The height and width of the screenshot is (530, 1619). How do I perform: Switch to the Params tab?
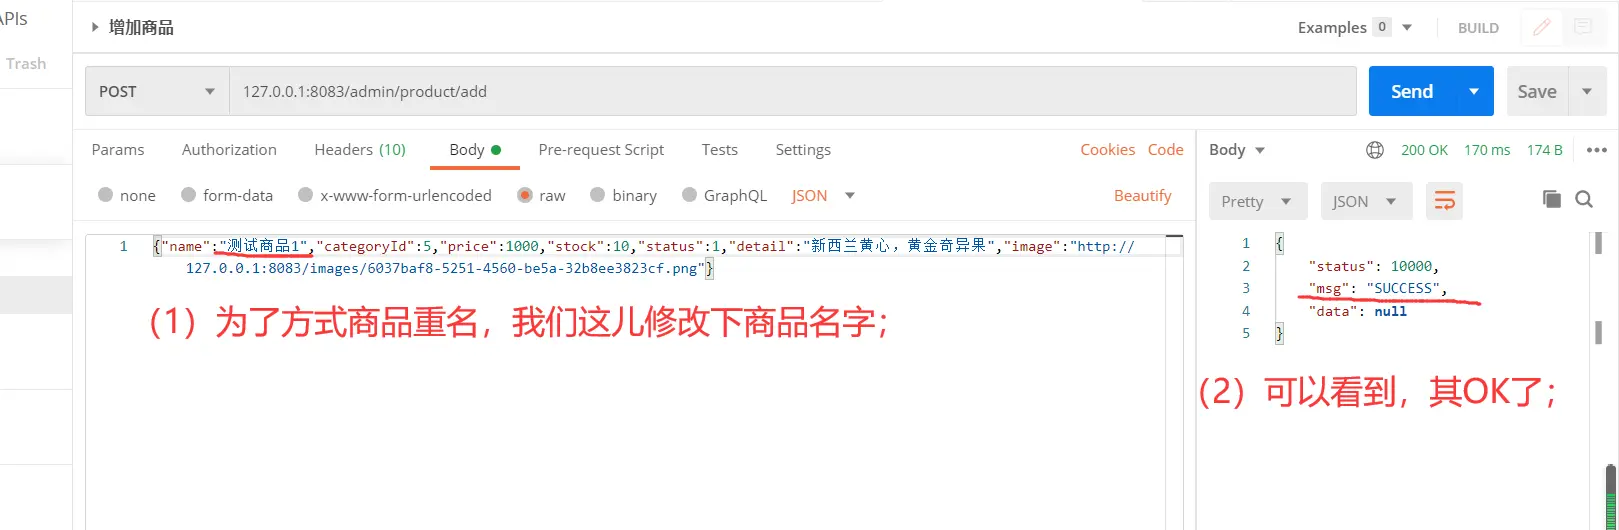[x=118, y=149]
